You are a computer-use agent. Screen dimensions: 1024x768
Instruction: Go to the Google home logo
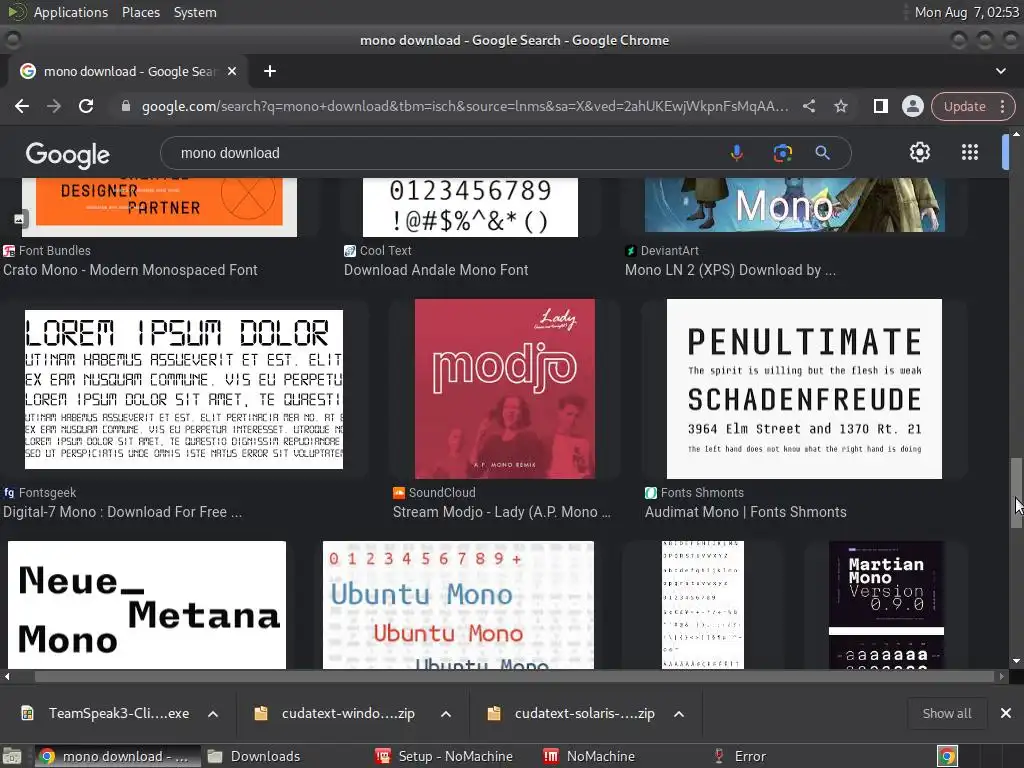(68, 155)
